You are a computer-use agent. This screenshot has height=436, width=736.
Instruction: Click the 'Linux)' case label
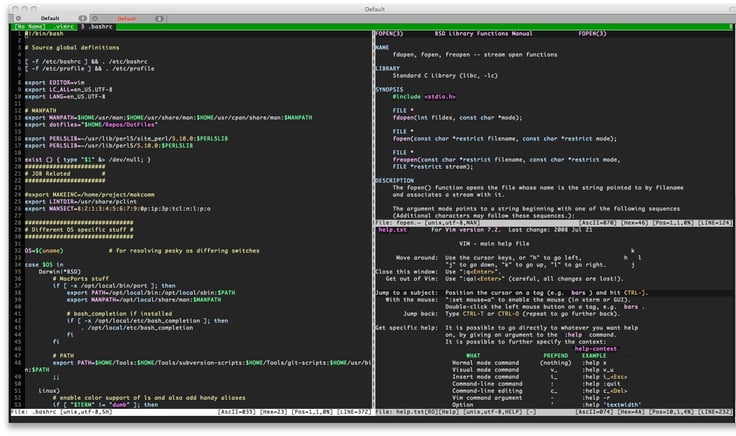pyautogui.click(x=49, y=390)
